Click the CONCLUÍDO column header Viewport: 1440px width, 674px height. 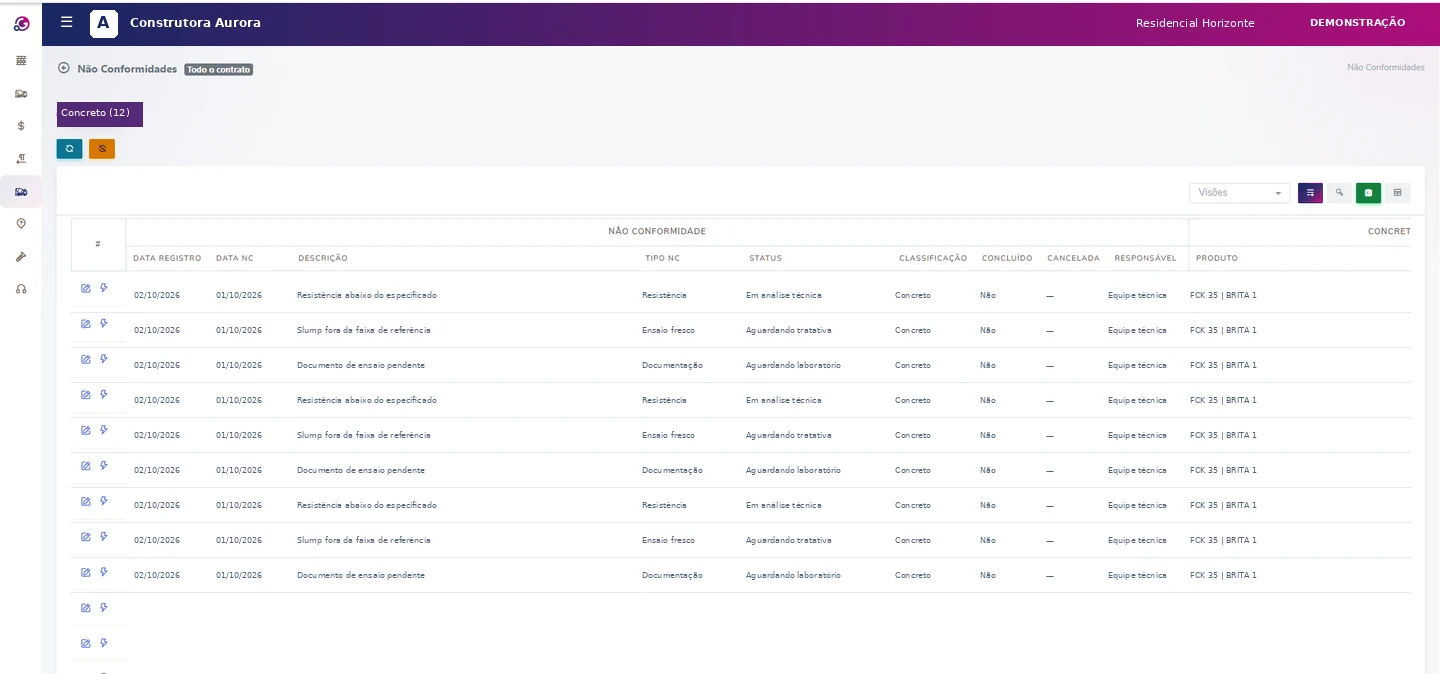(x=1007, y=258)
